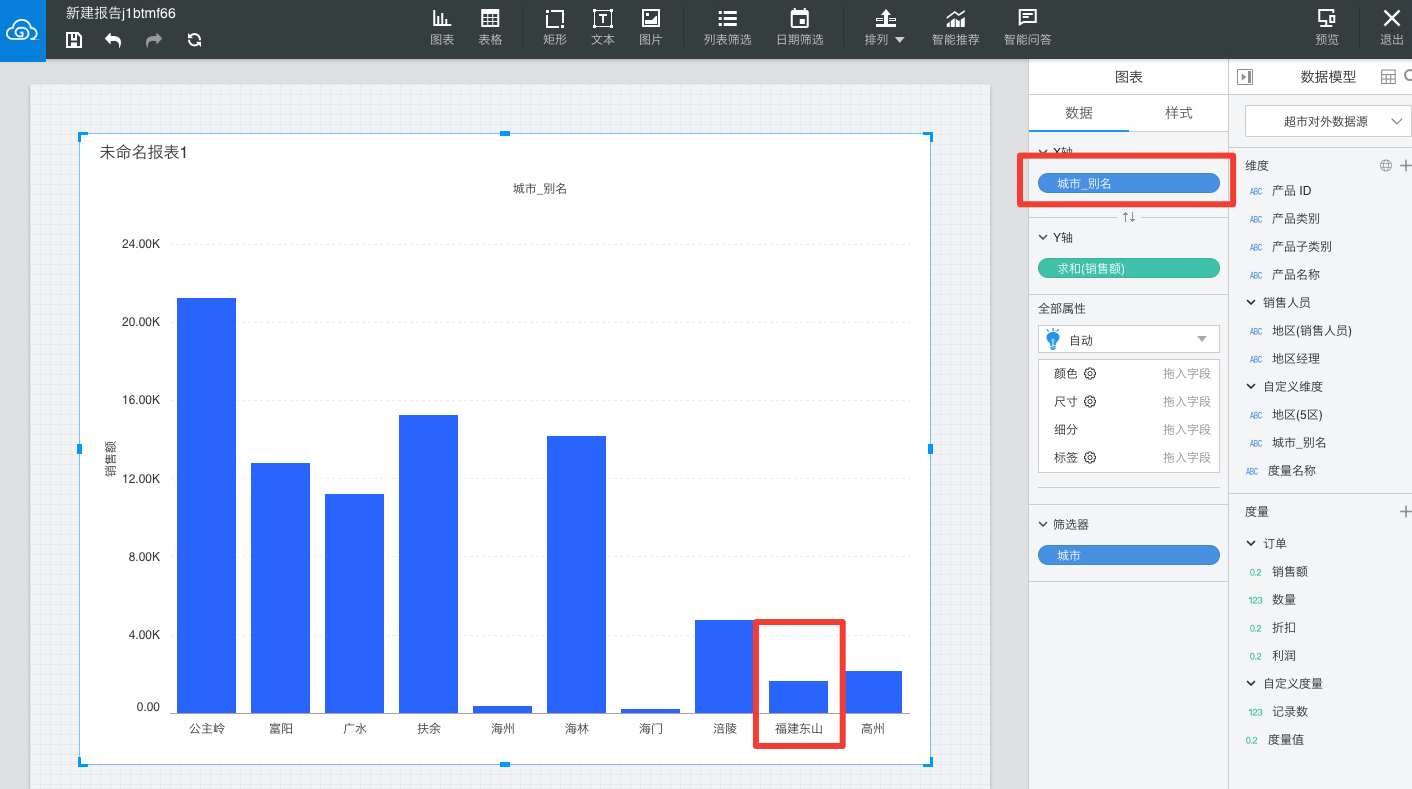Click the 公主岭 bar in the chart
Image resolution: width=1412 pixels, height=789 pixels.
click(x=207, y=505)
